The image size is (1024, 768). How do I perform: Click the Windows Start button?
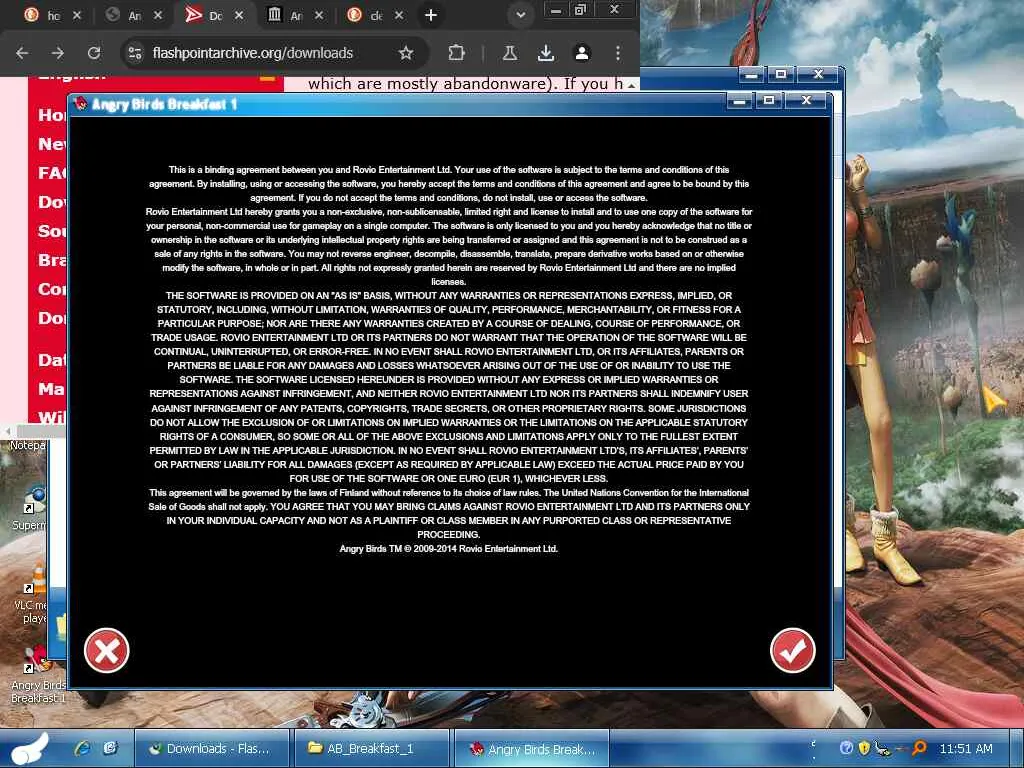click(x=30, y=748)
